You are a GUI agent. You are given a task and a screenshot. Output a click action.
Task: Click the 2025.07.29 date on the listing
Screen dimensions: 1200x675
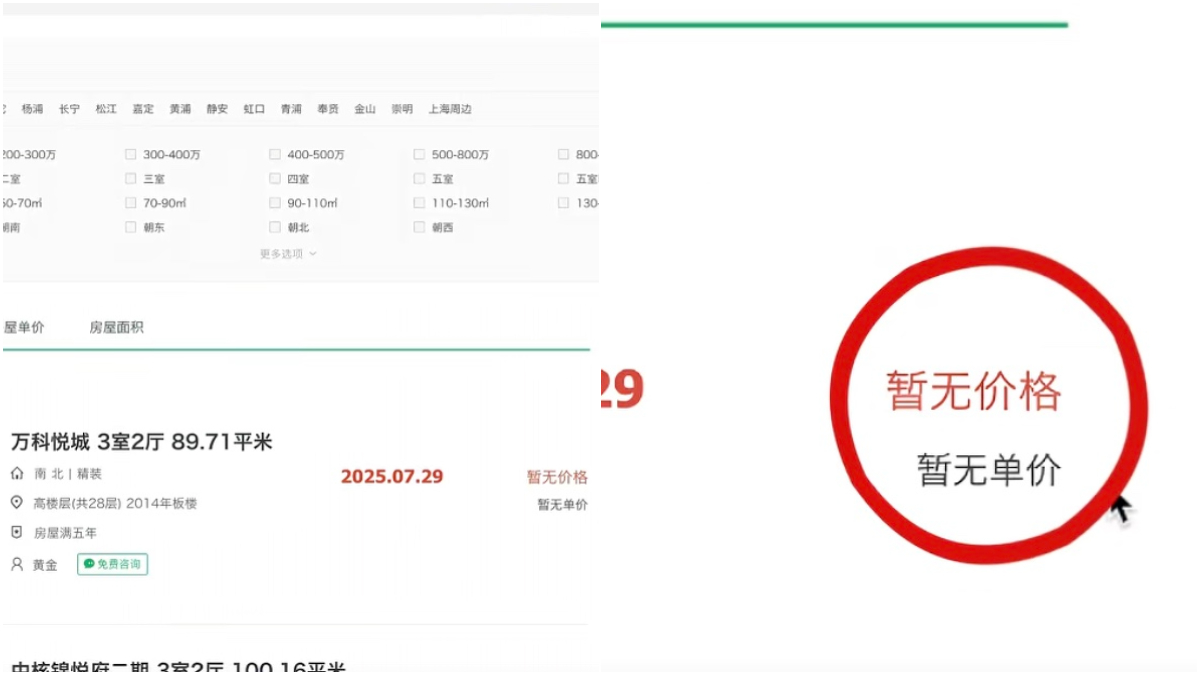pos(391,477)
